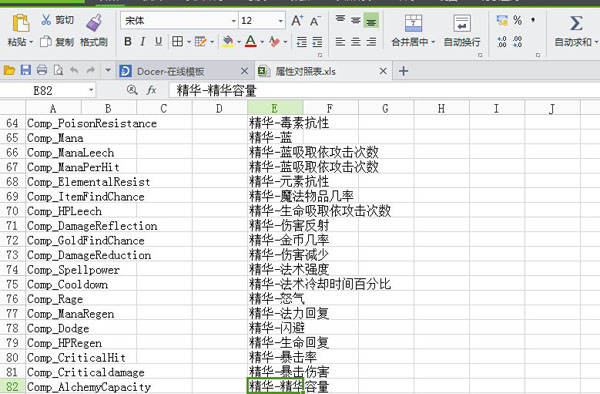Viewport: 600px width, 394px height.
Task: Click the increase decimal places icon
Action: [x=502, y=41]
